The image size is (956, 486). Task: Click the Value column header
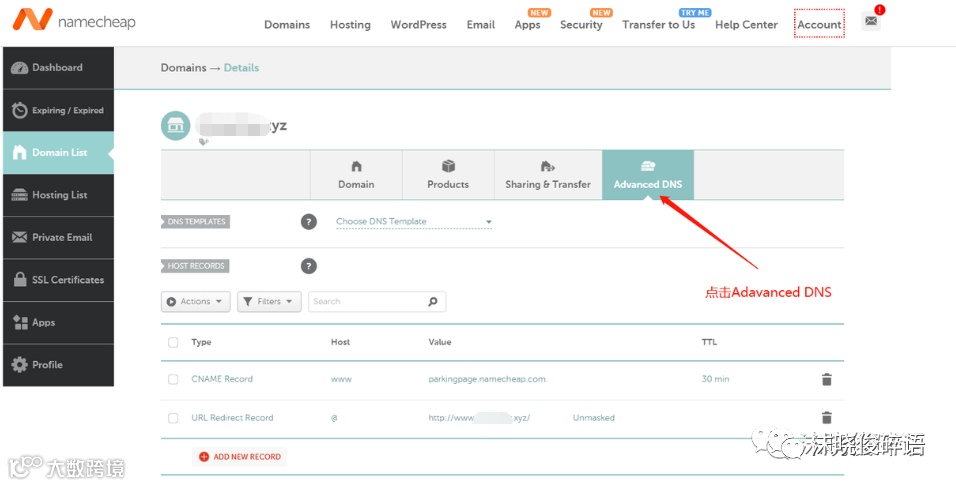click(440, 342)
